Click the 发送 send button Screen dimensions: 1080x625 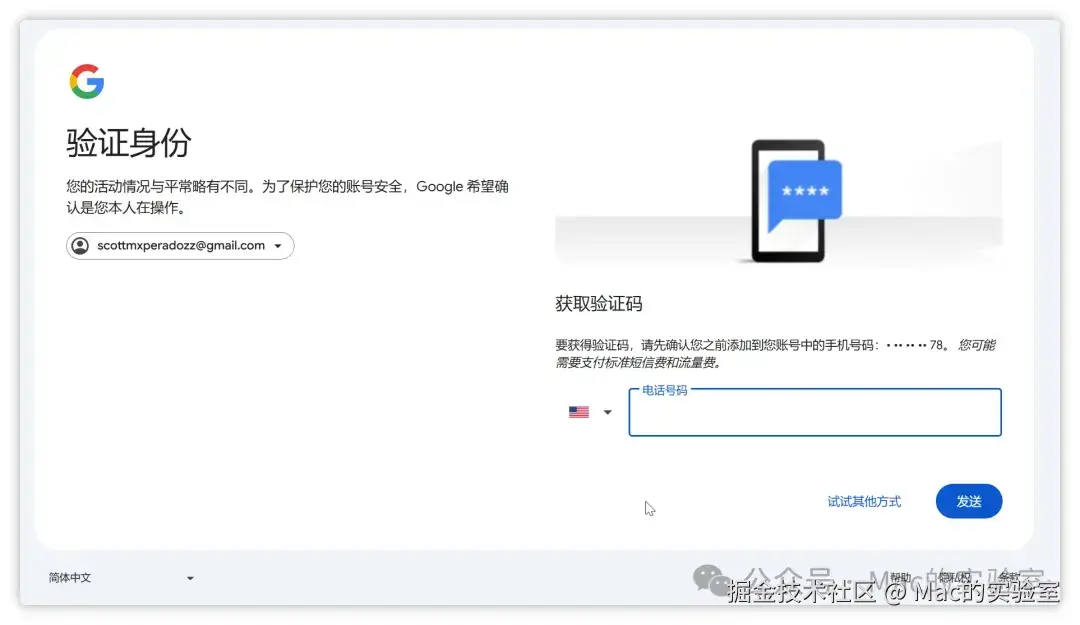tap(968, 502)
